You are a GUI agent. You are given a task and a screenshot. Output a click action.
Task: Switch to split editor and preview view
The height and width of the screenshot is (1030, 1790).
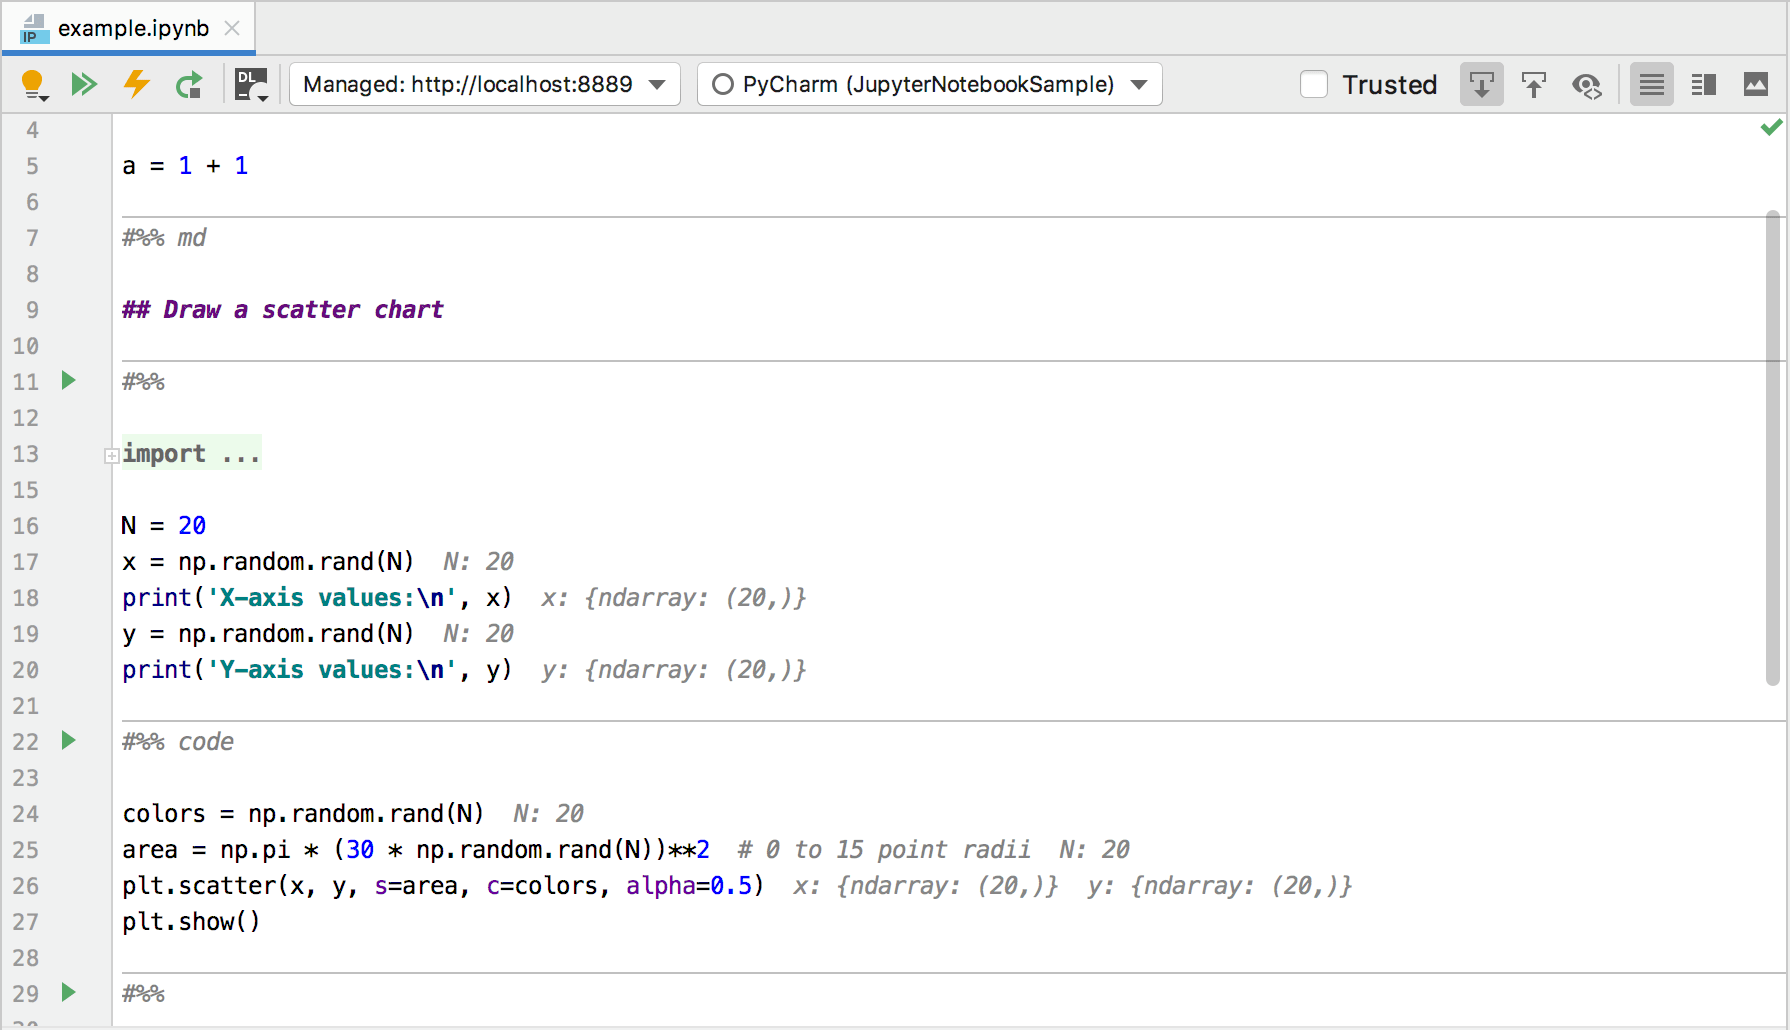pos(1703,85)
